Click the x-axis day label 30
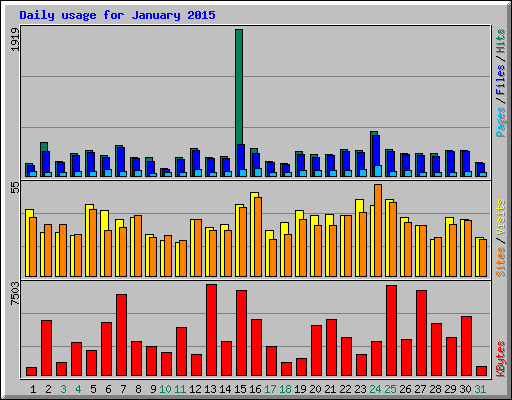Screen dimensions: 512x400 465,389
